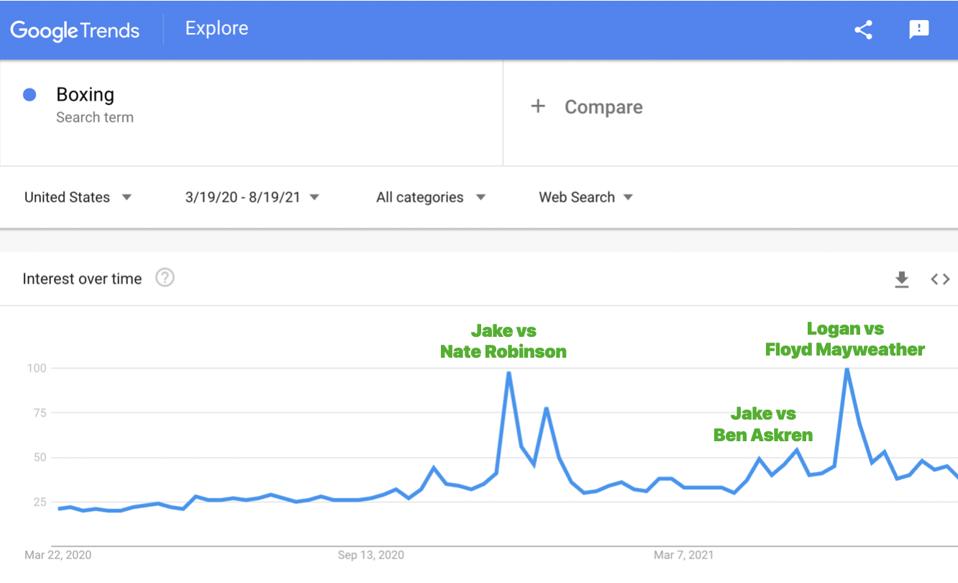
Task: Click the Jake vs Nate Robinson peak
Action: tap(509, 373)
